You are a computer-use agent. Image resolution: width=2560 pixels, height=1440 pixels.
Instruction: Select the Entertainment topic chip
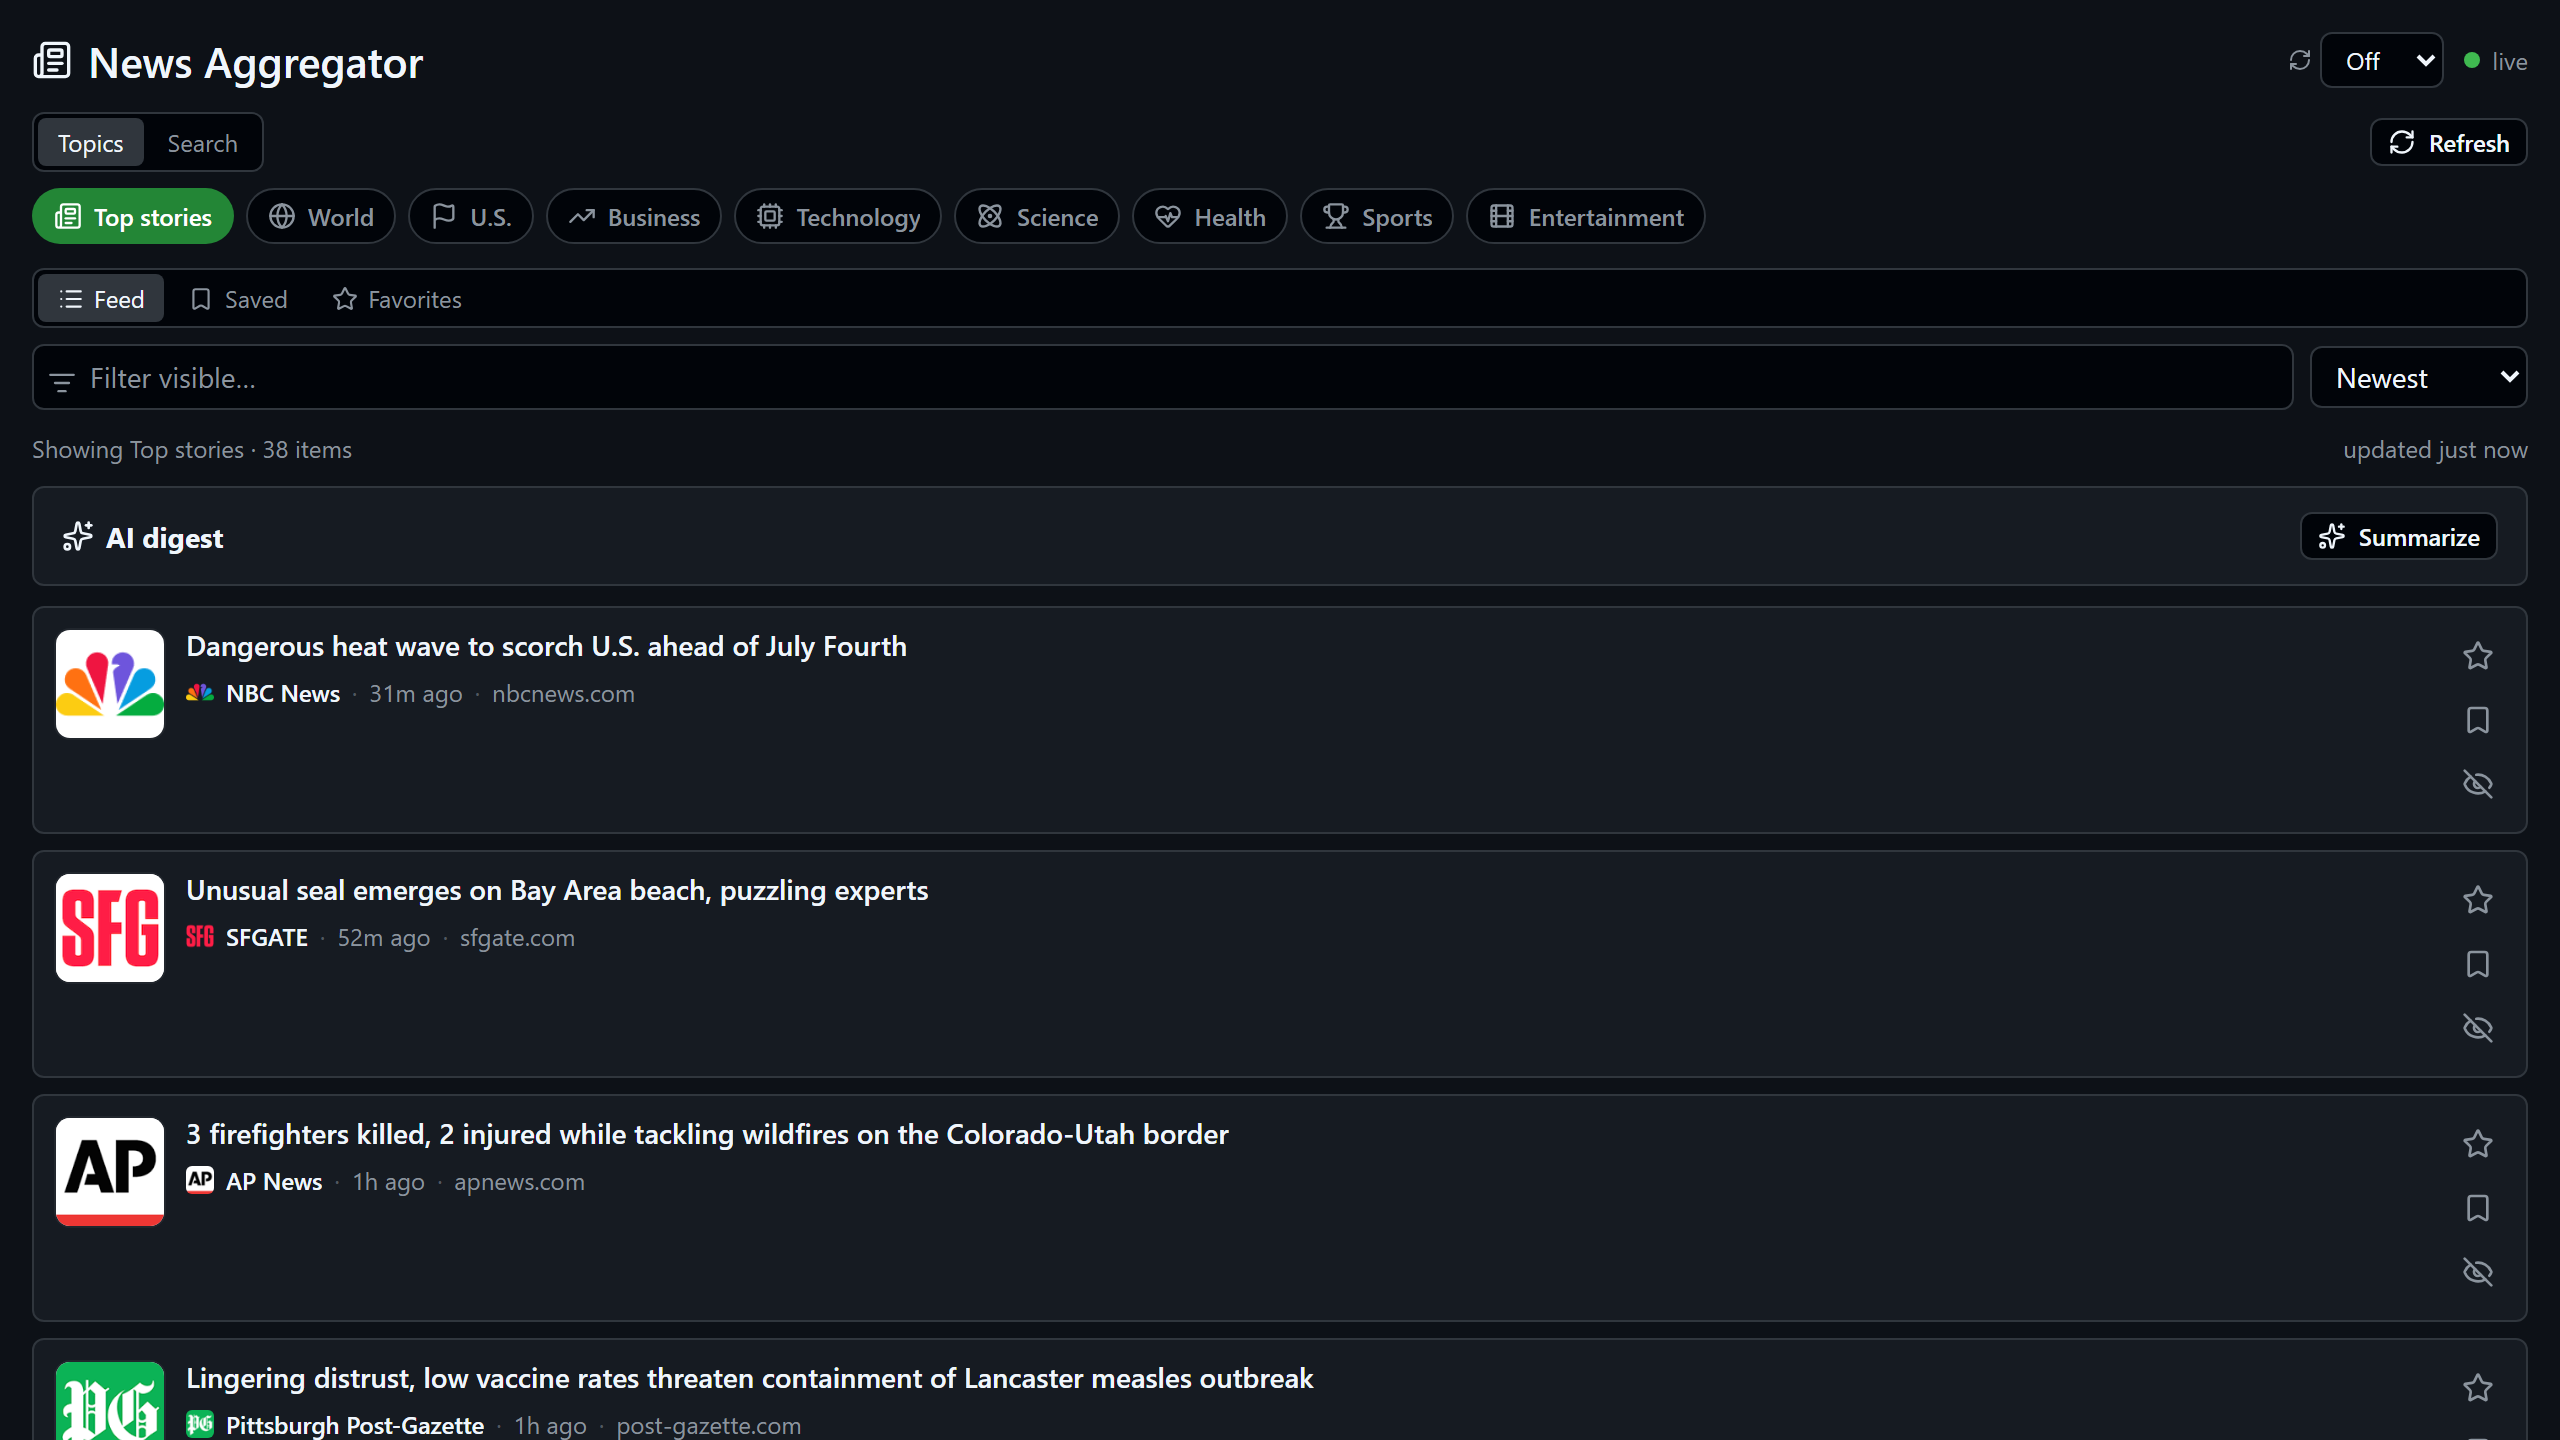click(1586, 217)
